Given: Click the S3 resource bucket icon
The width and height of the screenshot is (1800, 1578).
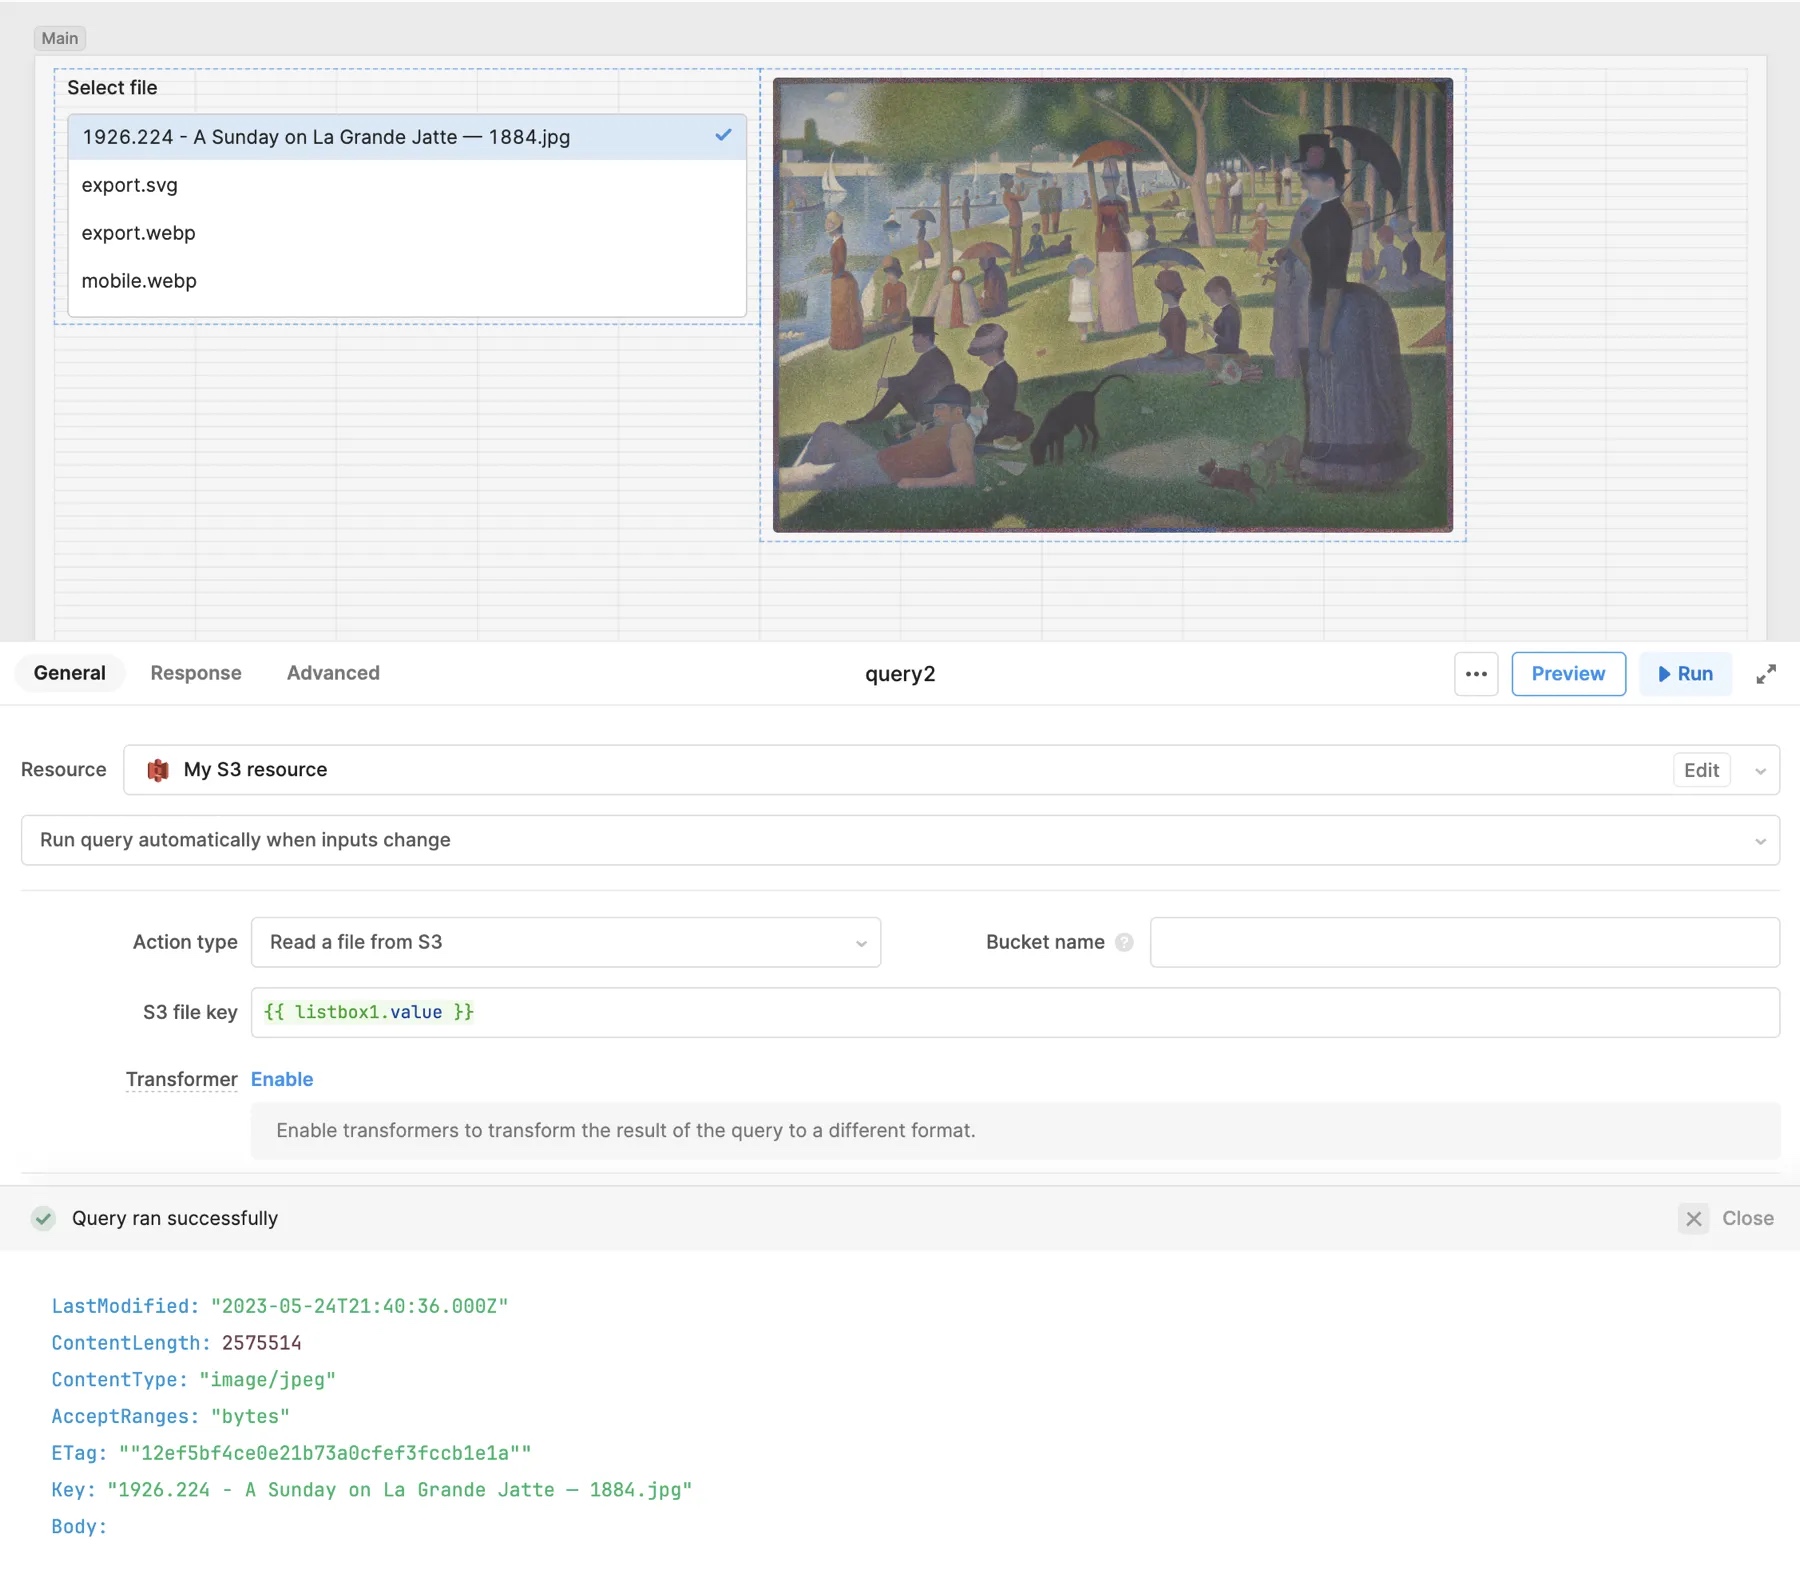Looking at the screenshot, I should click(158, 770).
